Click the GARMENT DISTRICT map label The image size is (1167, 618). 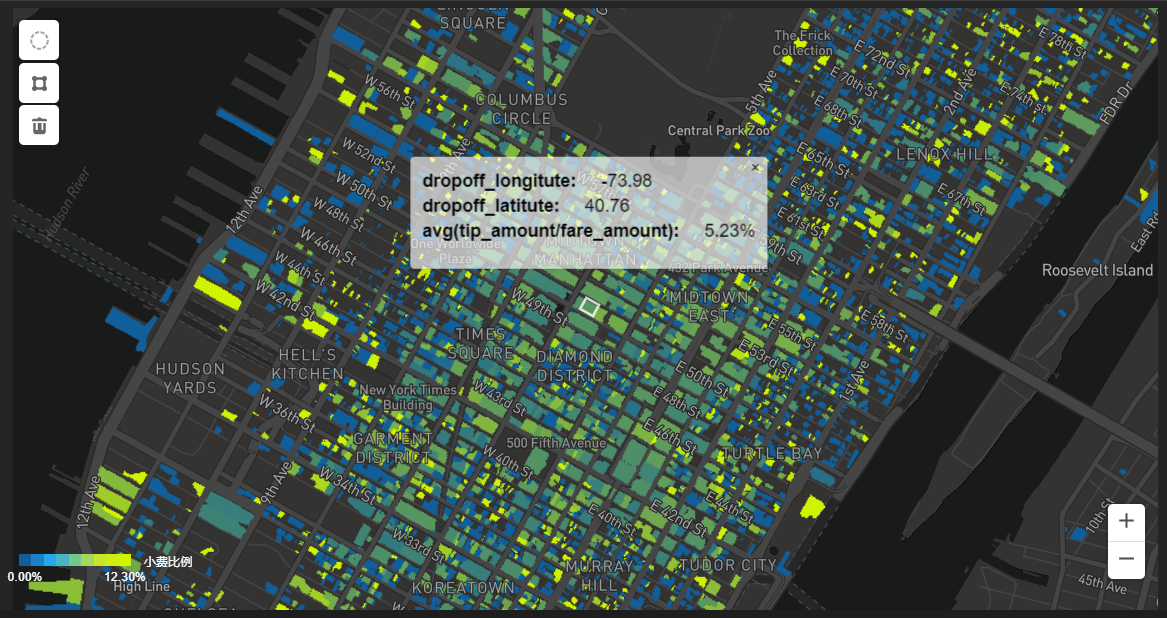[x=392, y=448]
